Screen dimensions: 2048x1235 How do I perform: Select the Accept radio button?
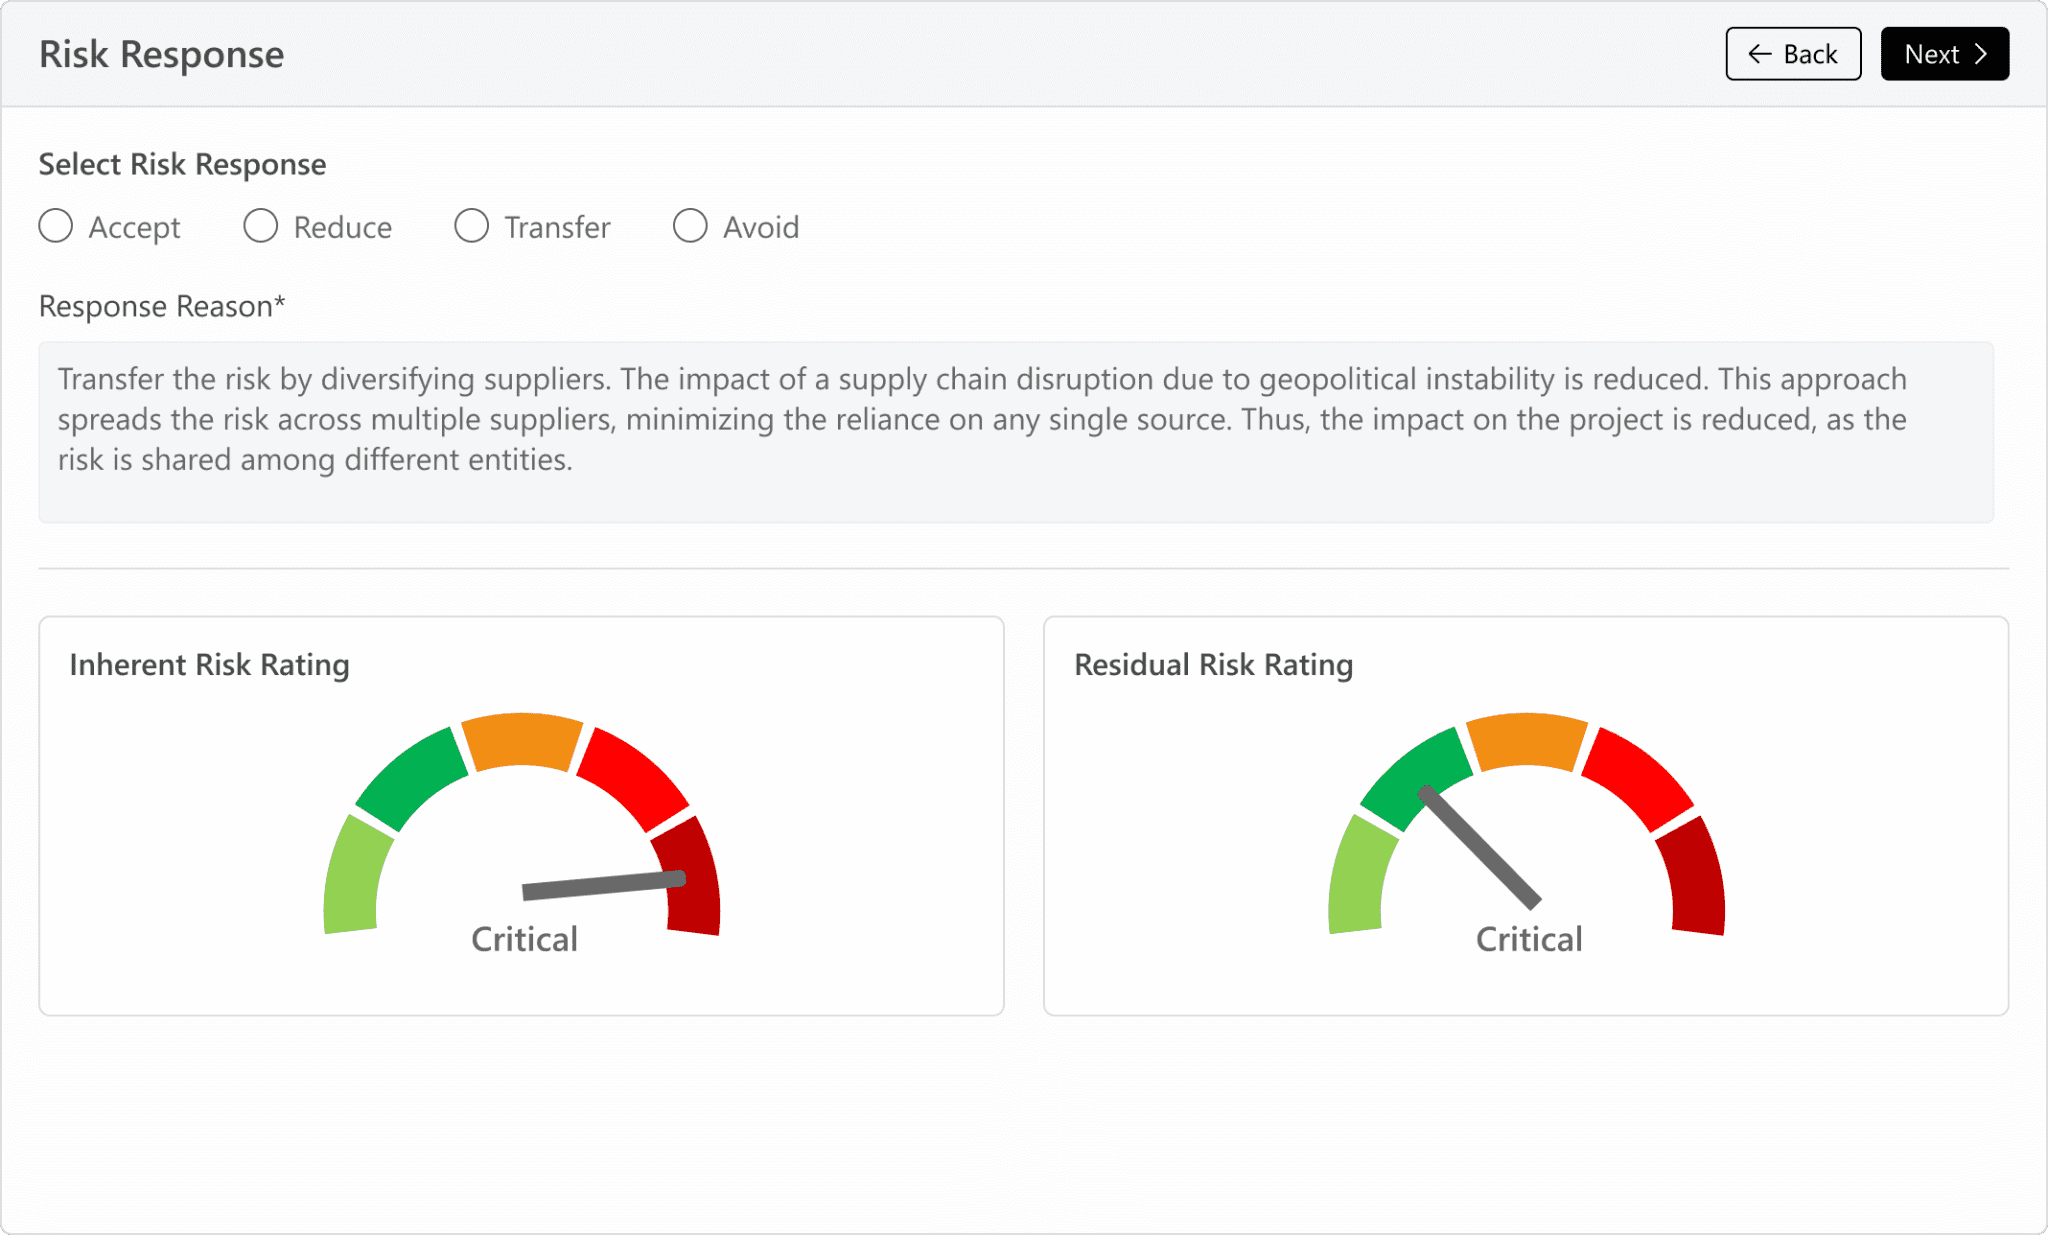tap(56, 226)
